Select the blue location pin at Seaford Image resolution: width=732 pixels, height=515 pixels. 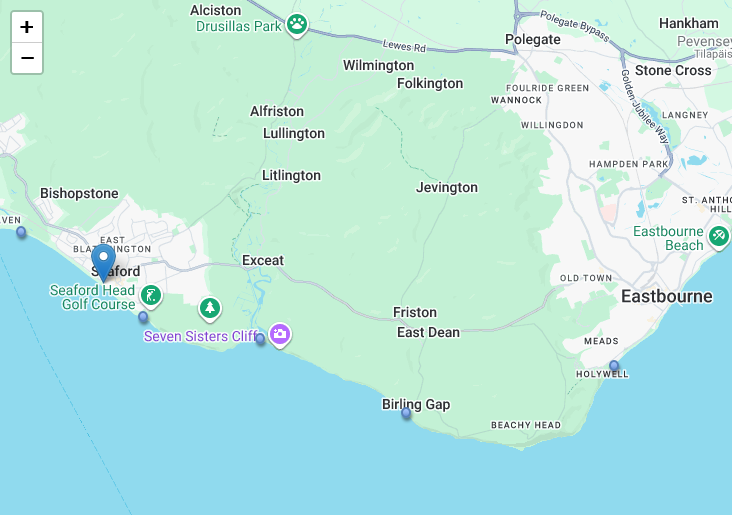103,262
